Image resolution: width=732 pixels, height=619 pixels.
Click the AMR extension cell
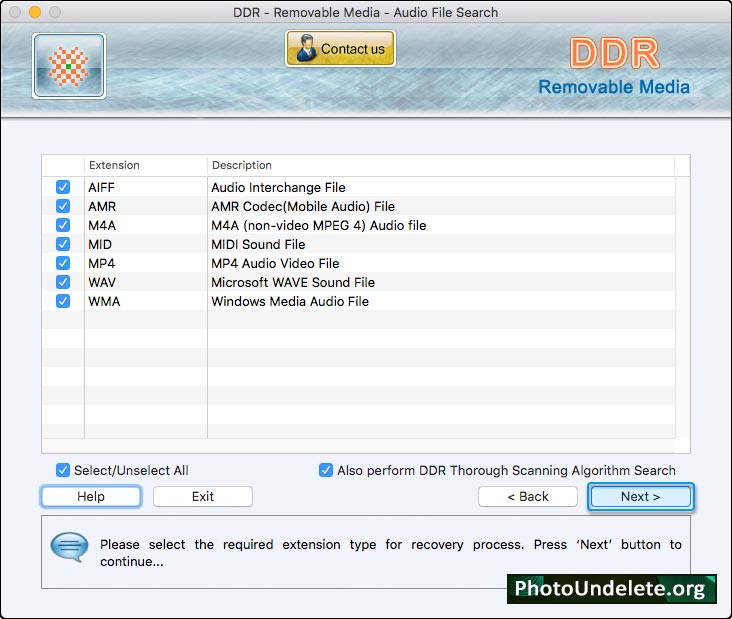(x=146, y=206)
